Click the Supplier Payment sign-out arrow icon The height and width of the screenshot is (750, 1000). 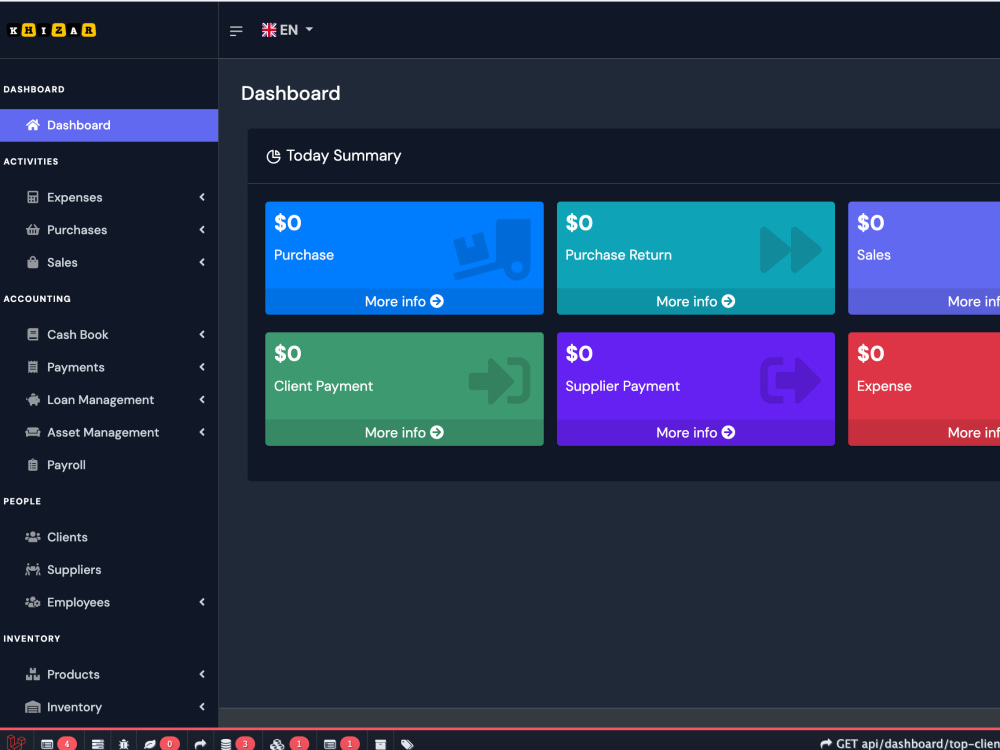(x=791, y=381)
